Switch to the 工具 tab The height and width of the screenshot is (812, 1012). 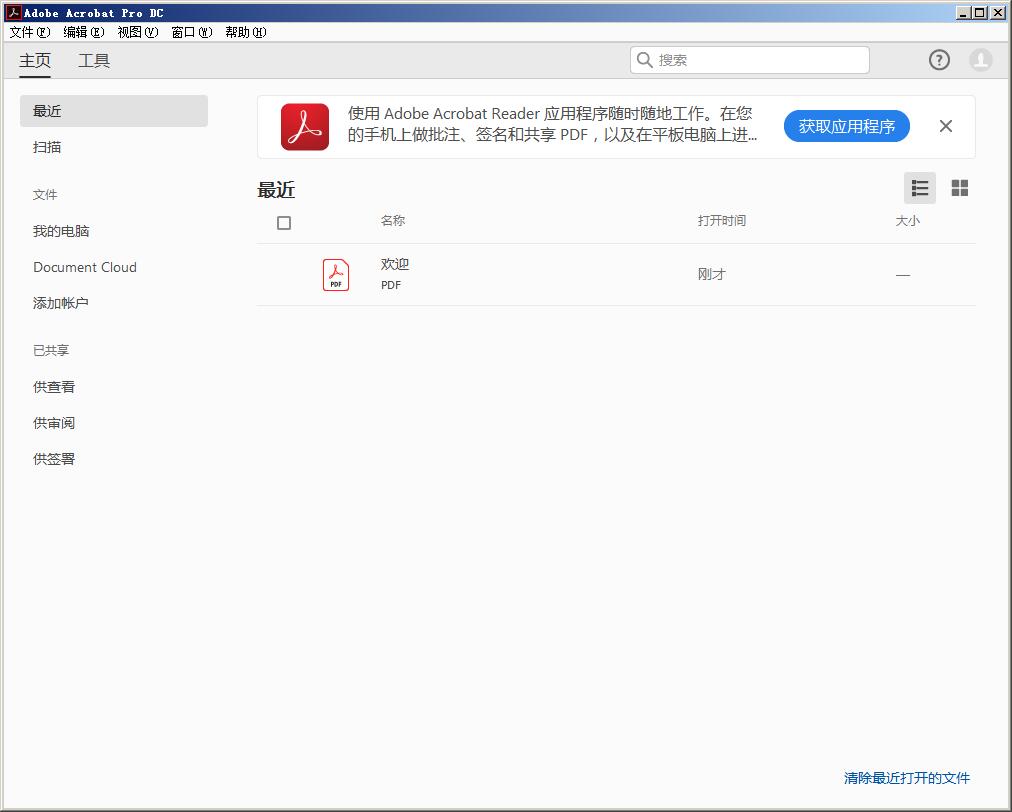pyautogui.click(x=94, y=61)
